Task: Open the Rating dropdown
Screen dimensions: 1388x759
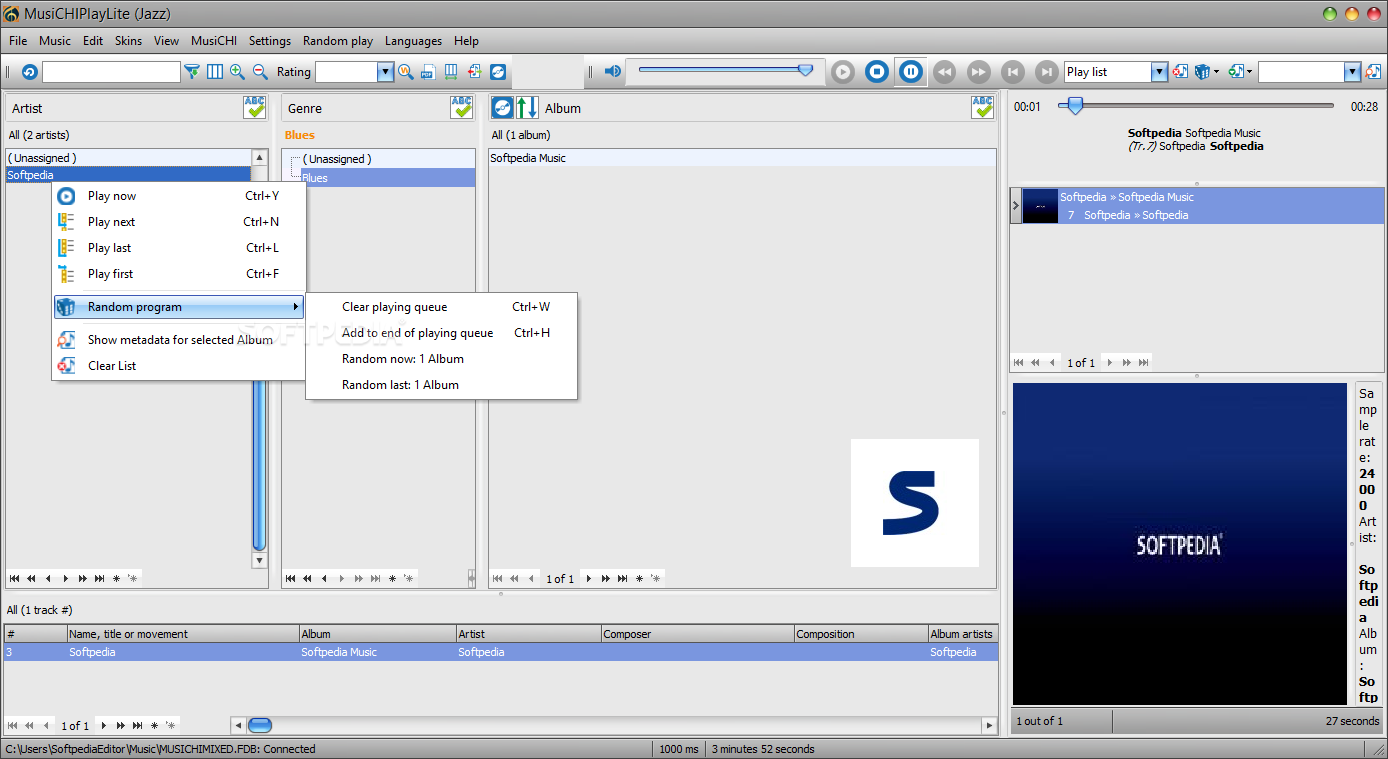Action: click(x=385, y=72)
